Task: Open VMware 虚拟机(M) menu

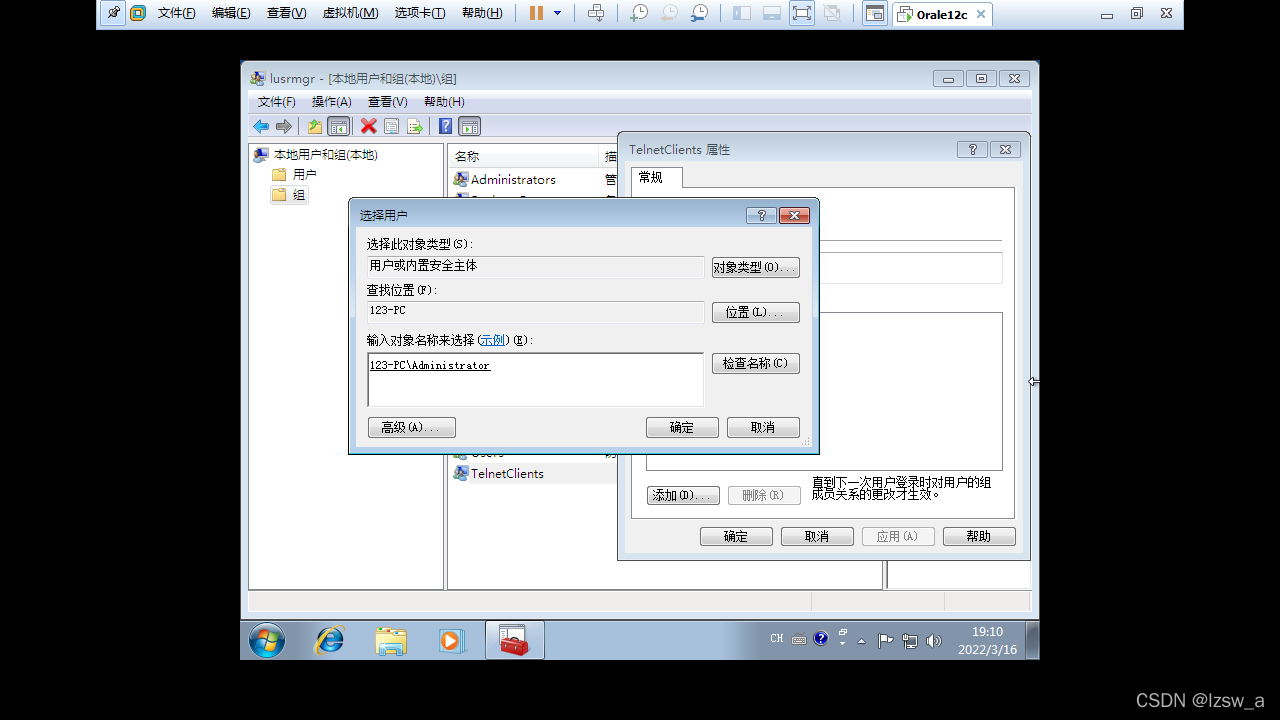Action: coord(350,13)
